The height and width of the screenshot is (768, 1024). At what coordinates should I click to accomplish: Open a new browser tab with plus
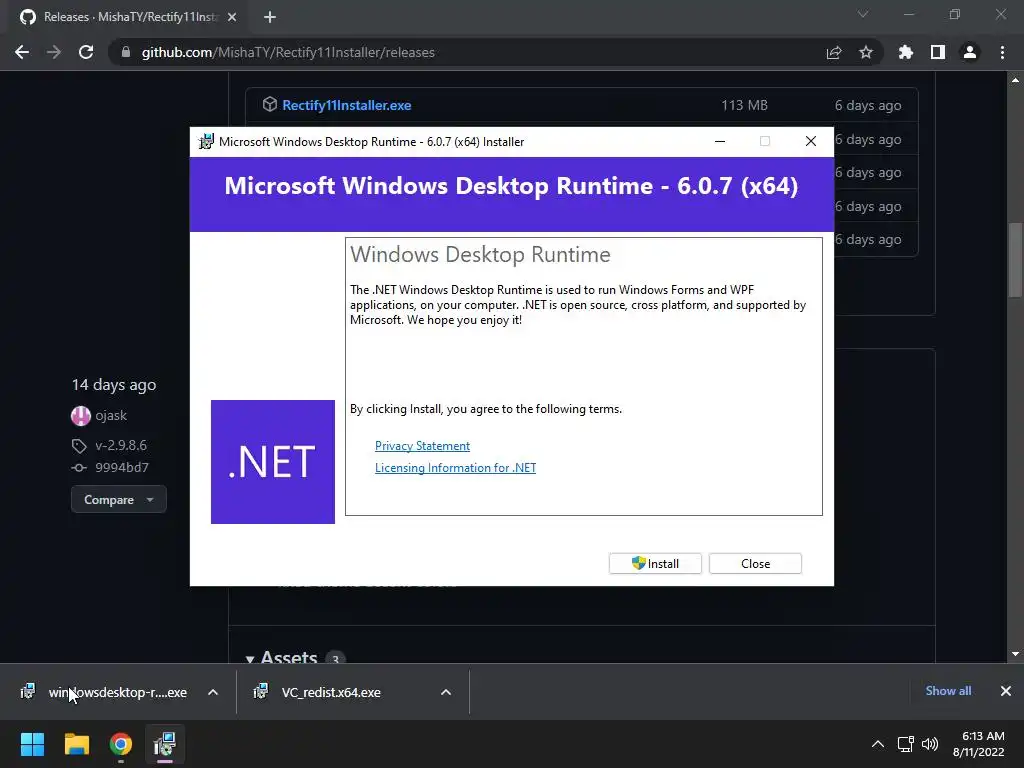270,17
